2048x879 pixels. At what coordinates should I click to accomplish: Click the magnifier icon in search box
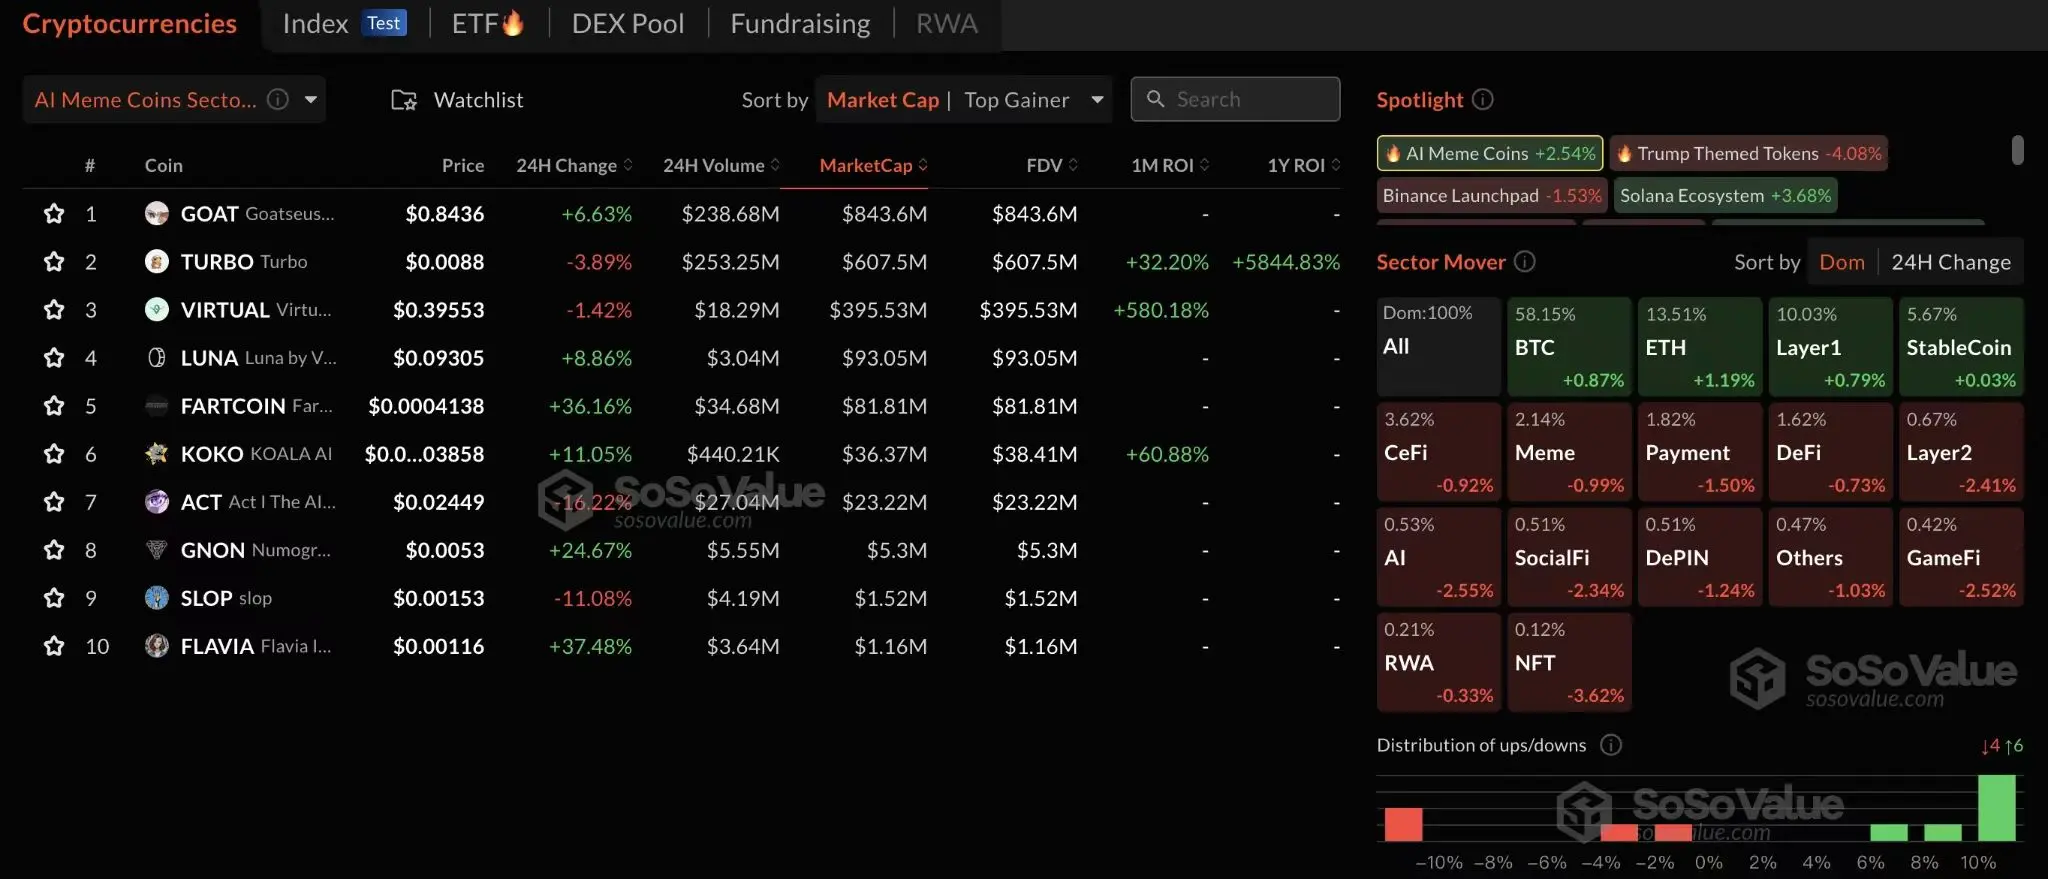(1155, 99)
